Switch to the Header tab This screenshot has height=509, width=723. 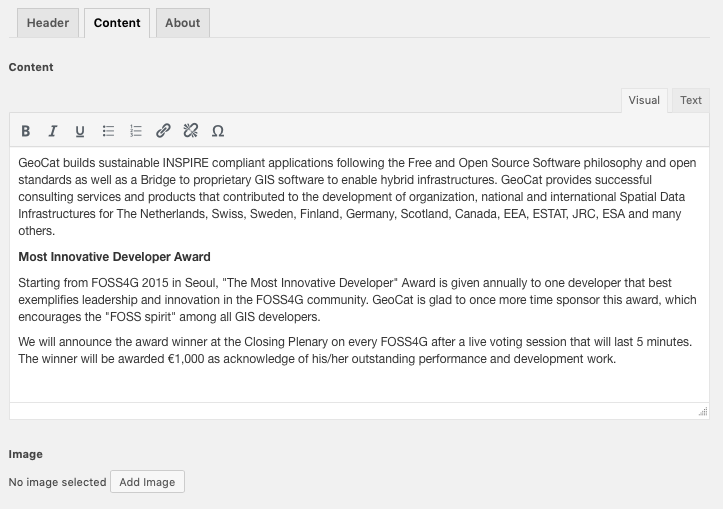coord(48,23)
